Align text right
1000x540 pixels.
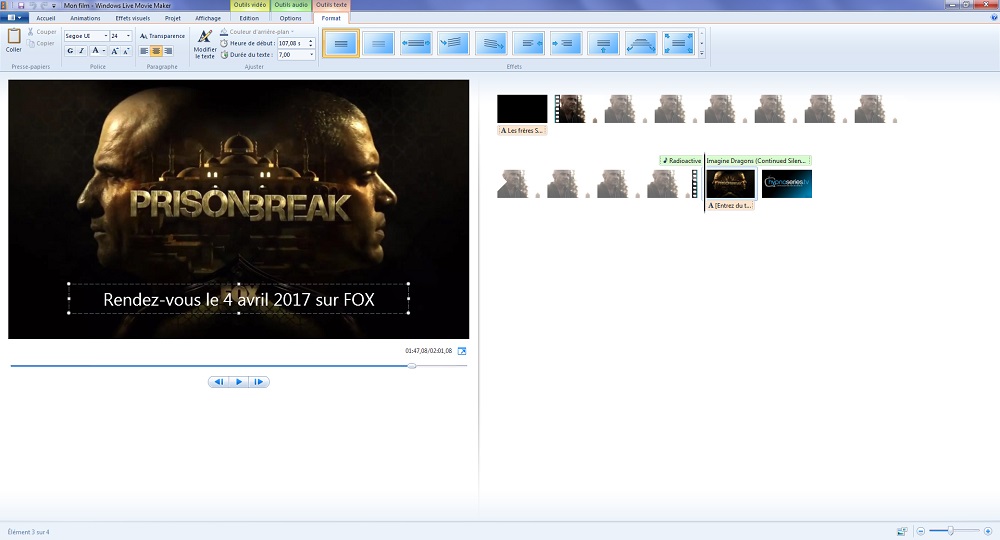(x=168, y=51)
